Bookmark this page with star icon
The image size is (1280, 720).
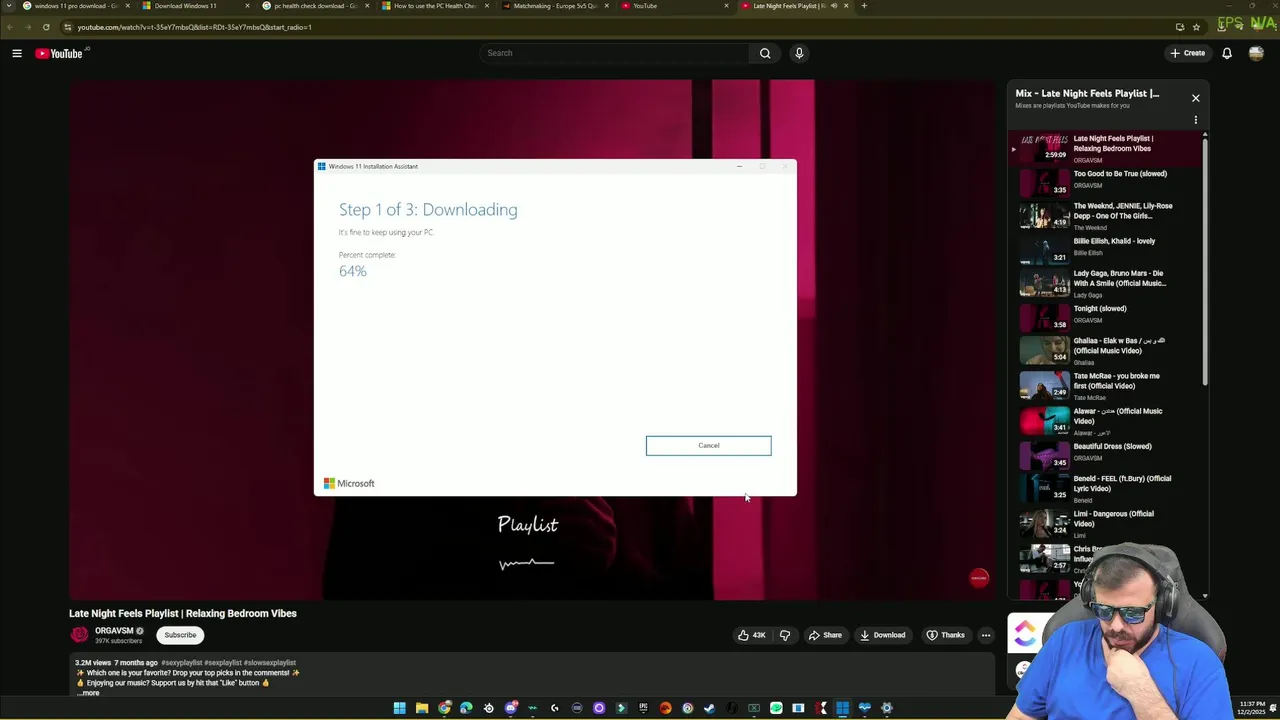(1196, 27)
